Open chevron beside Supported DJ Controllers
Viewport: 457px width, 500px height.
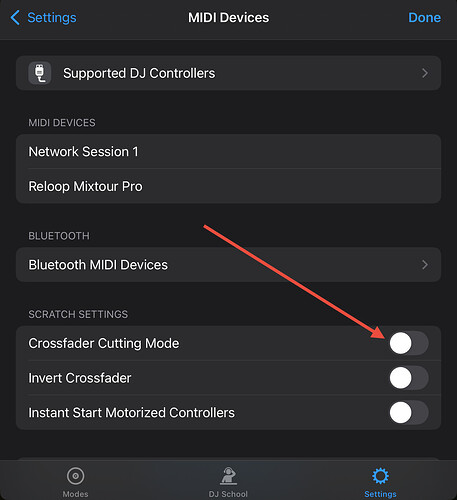point(425,73)
